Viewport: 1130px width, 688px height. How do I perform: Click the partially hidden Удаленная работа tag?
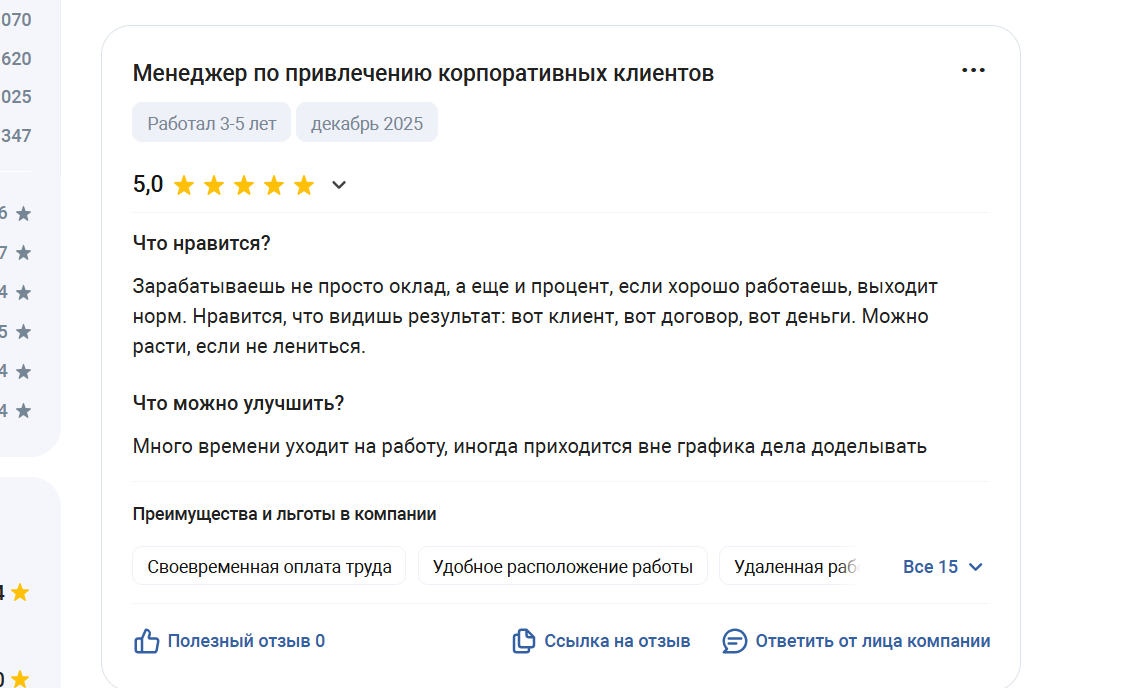tap(795, 567)
